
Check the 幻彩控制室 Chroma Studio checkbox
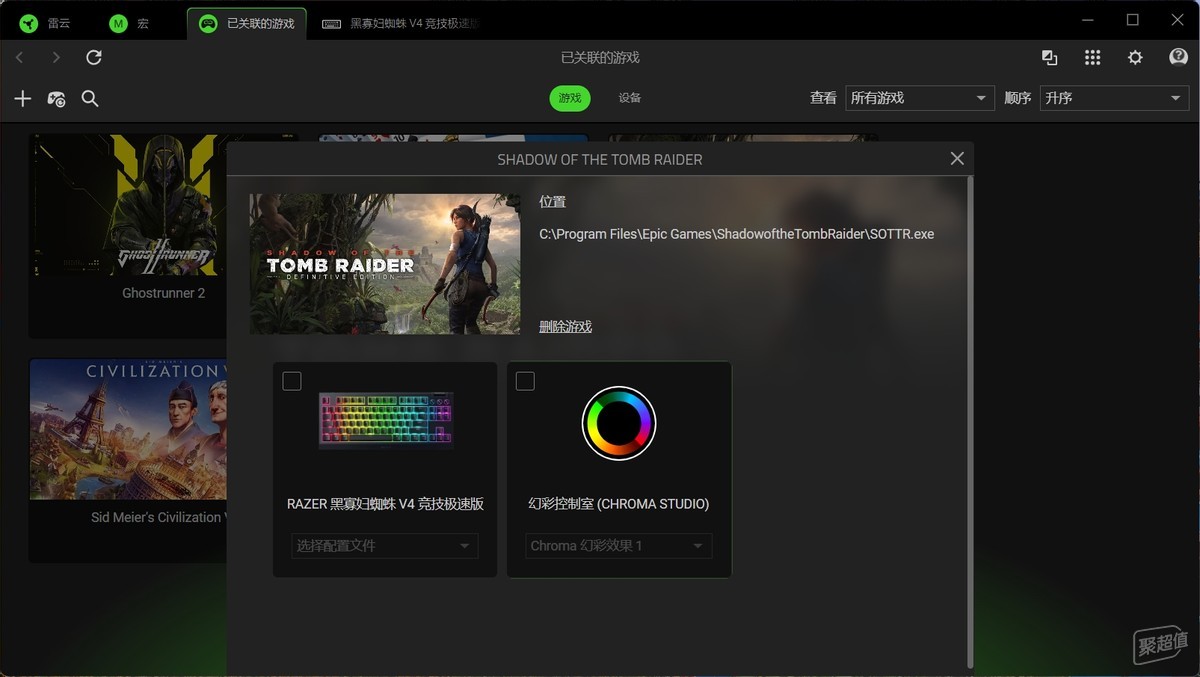coord(525,381)
